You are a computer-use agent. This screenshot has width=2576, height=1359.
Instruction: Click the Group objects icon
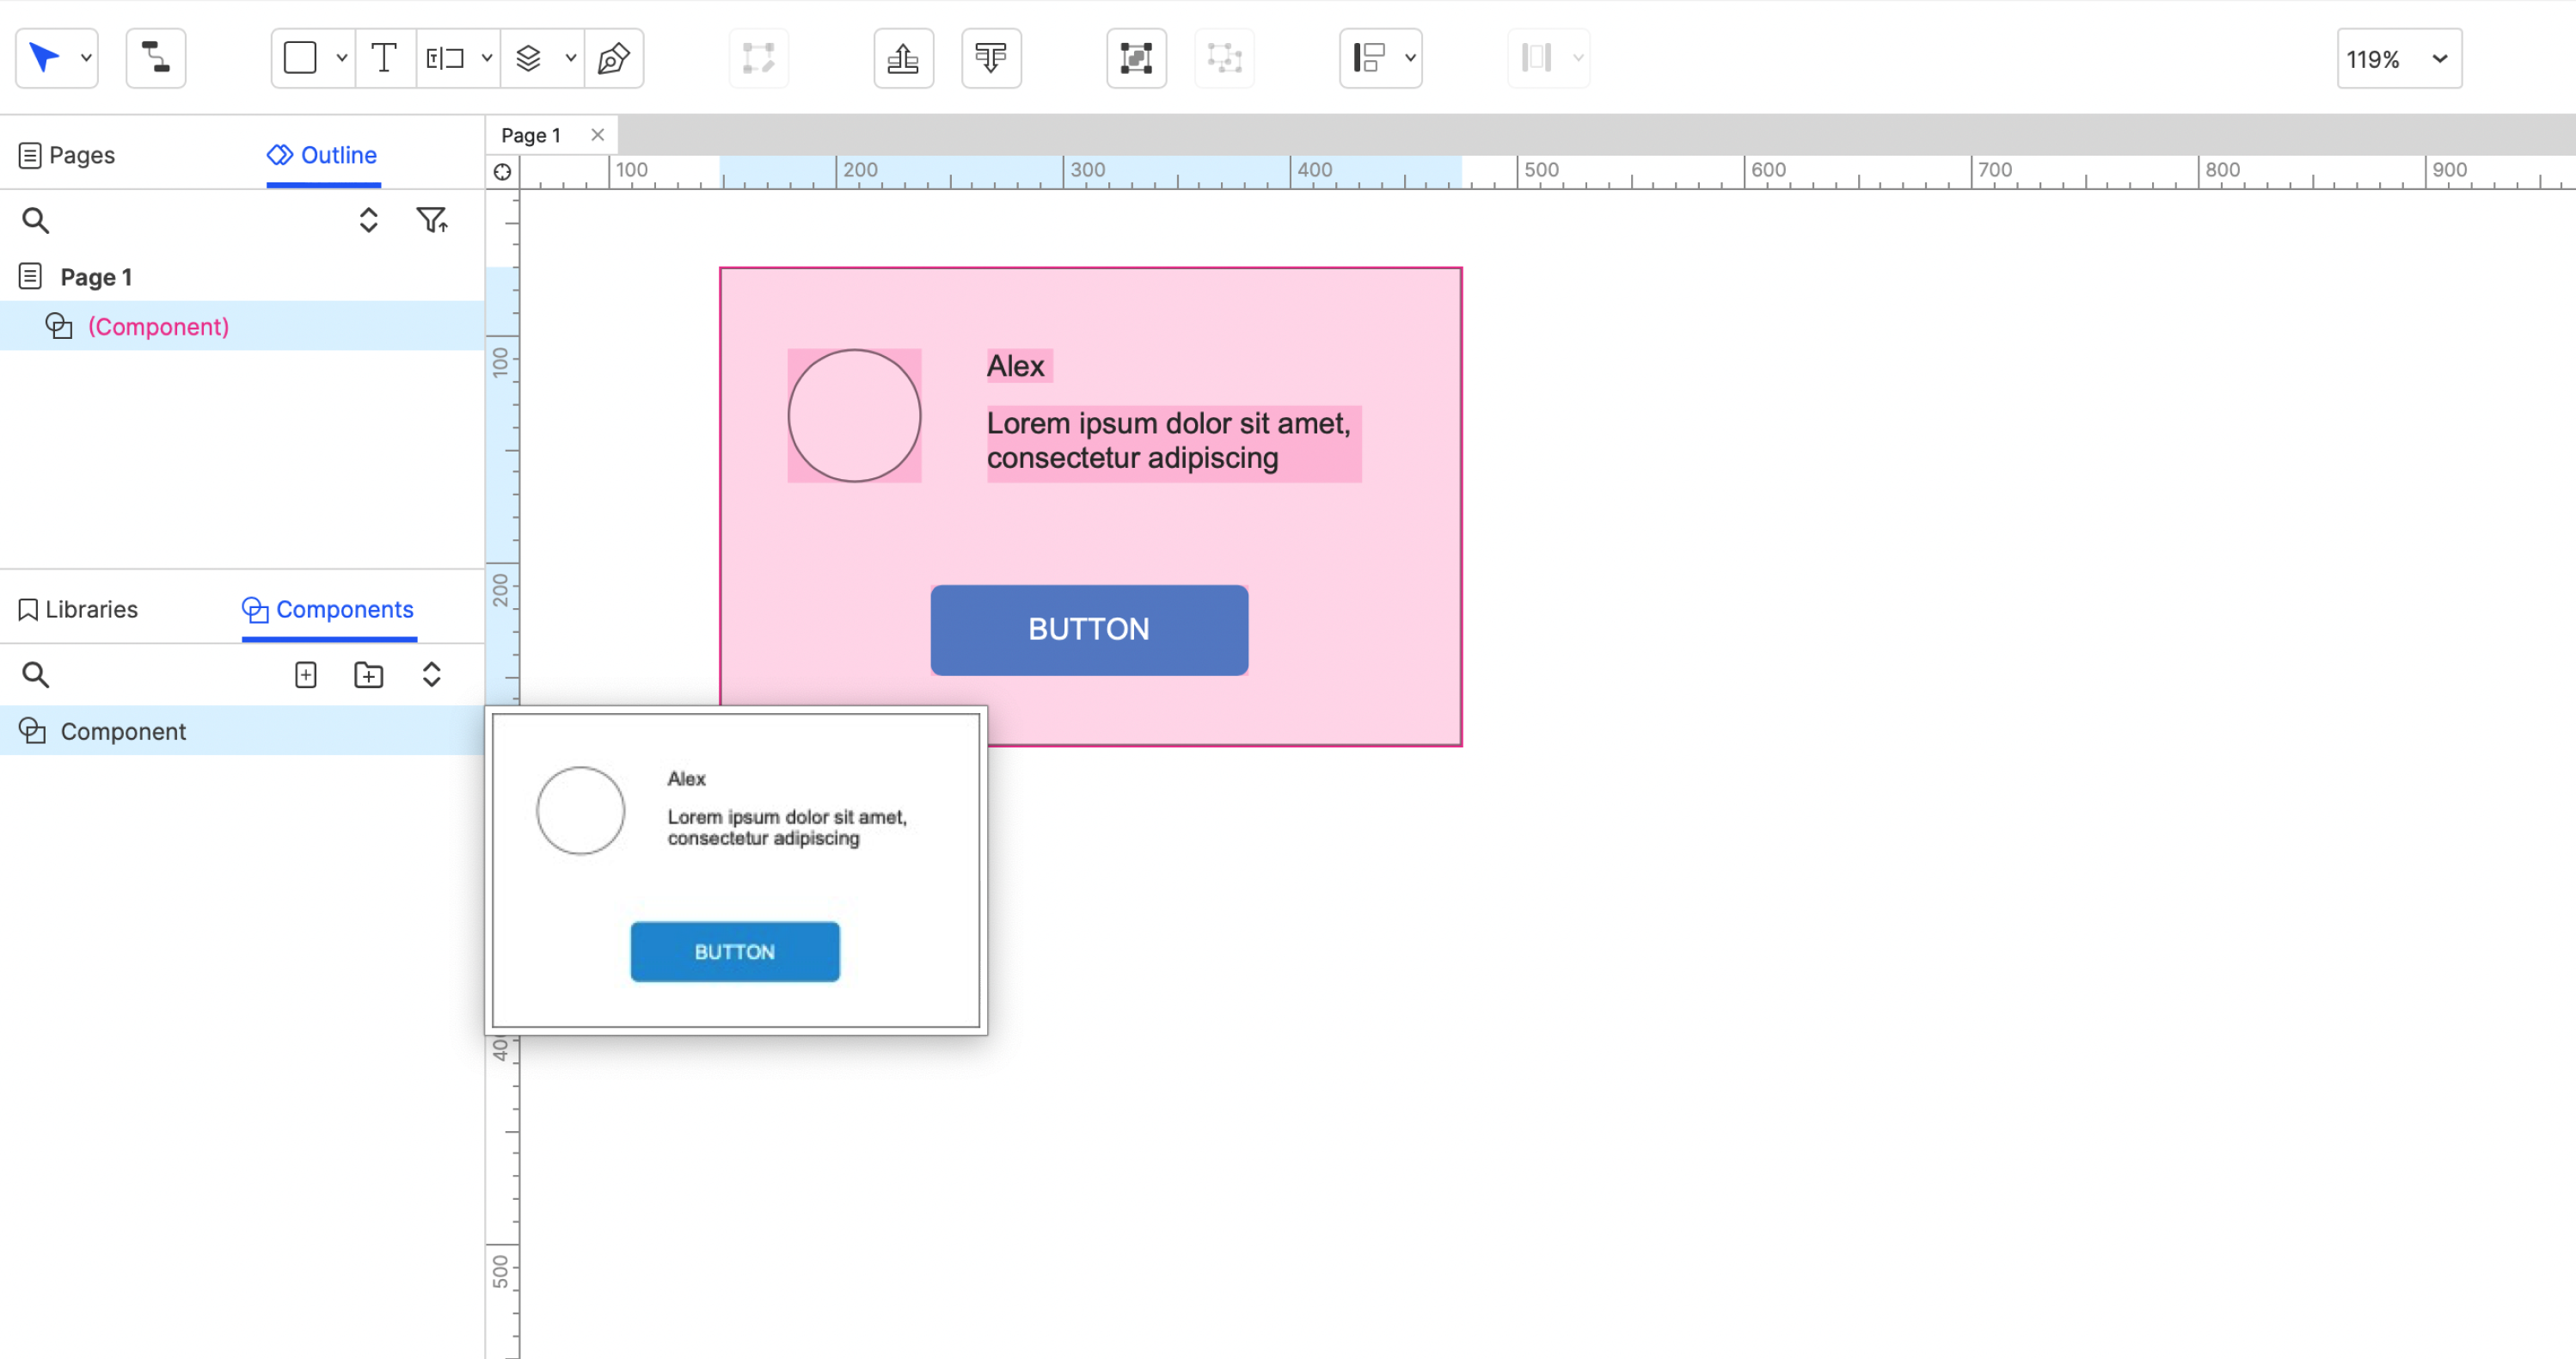pos(1136,58)
